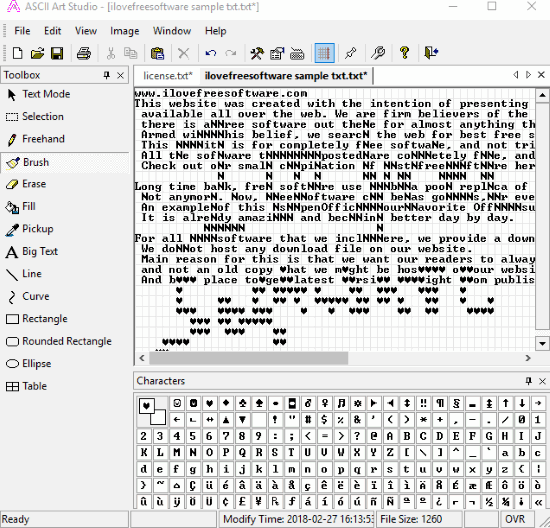Pick the '$' character cell
Viewport: 550px width, 528px height.
pyautogui.click(x=324, y=420)
